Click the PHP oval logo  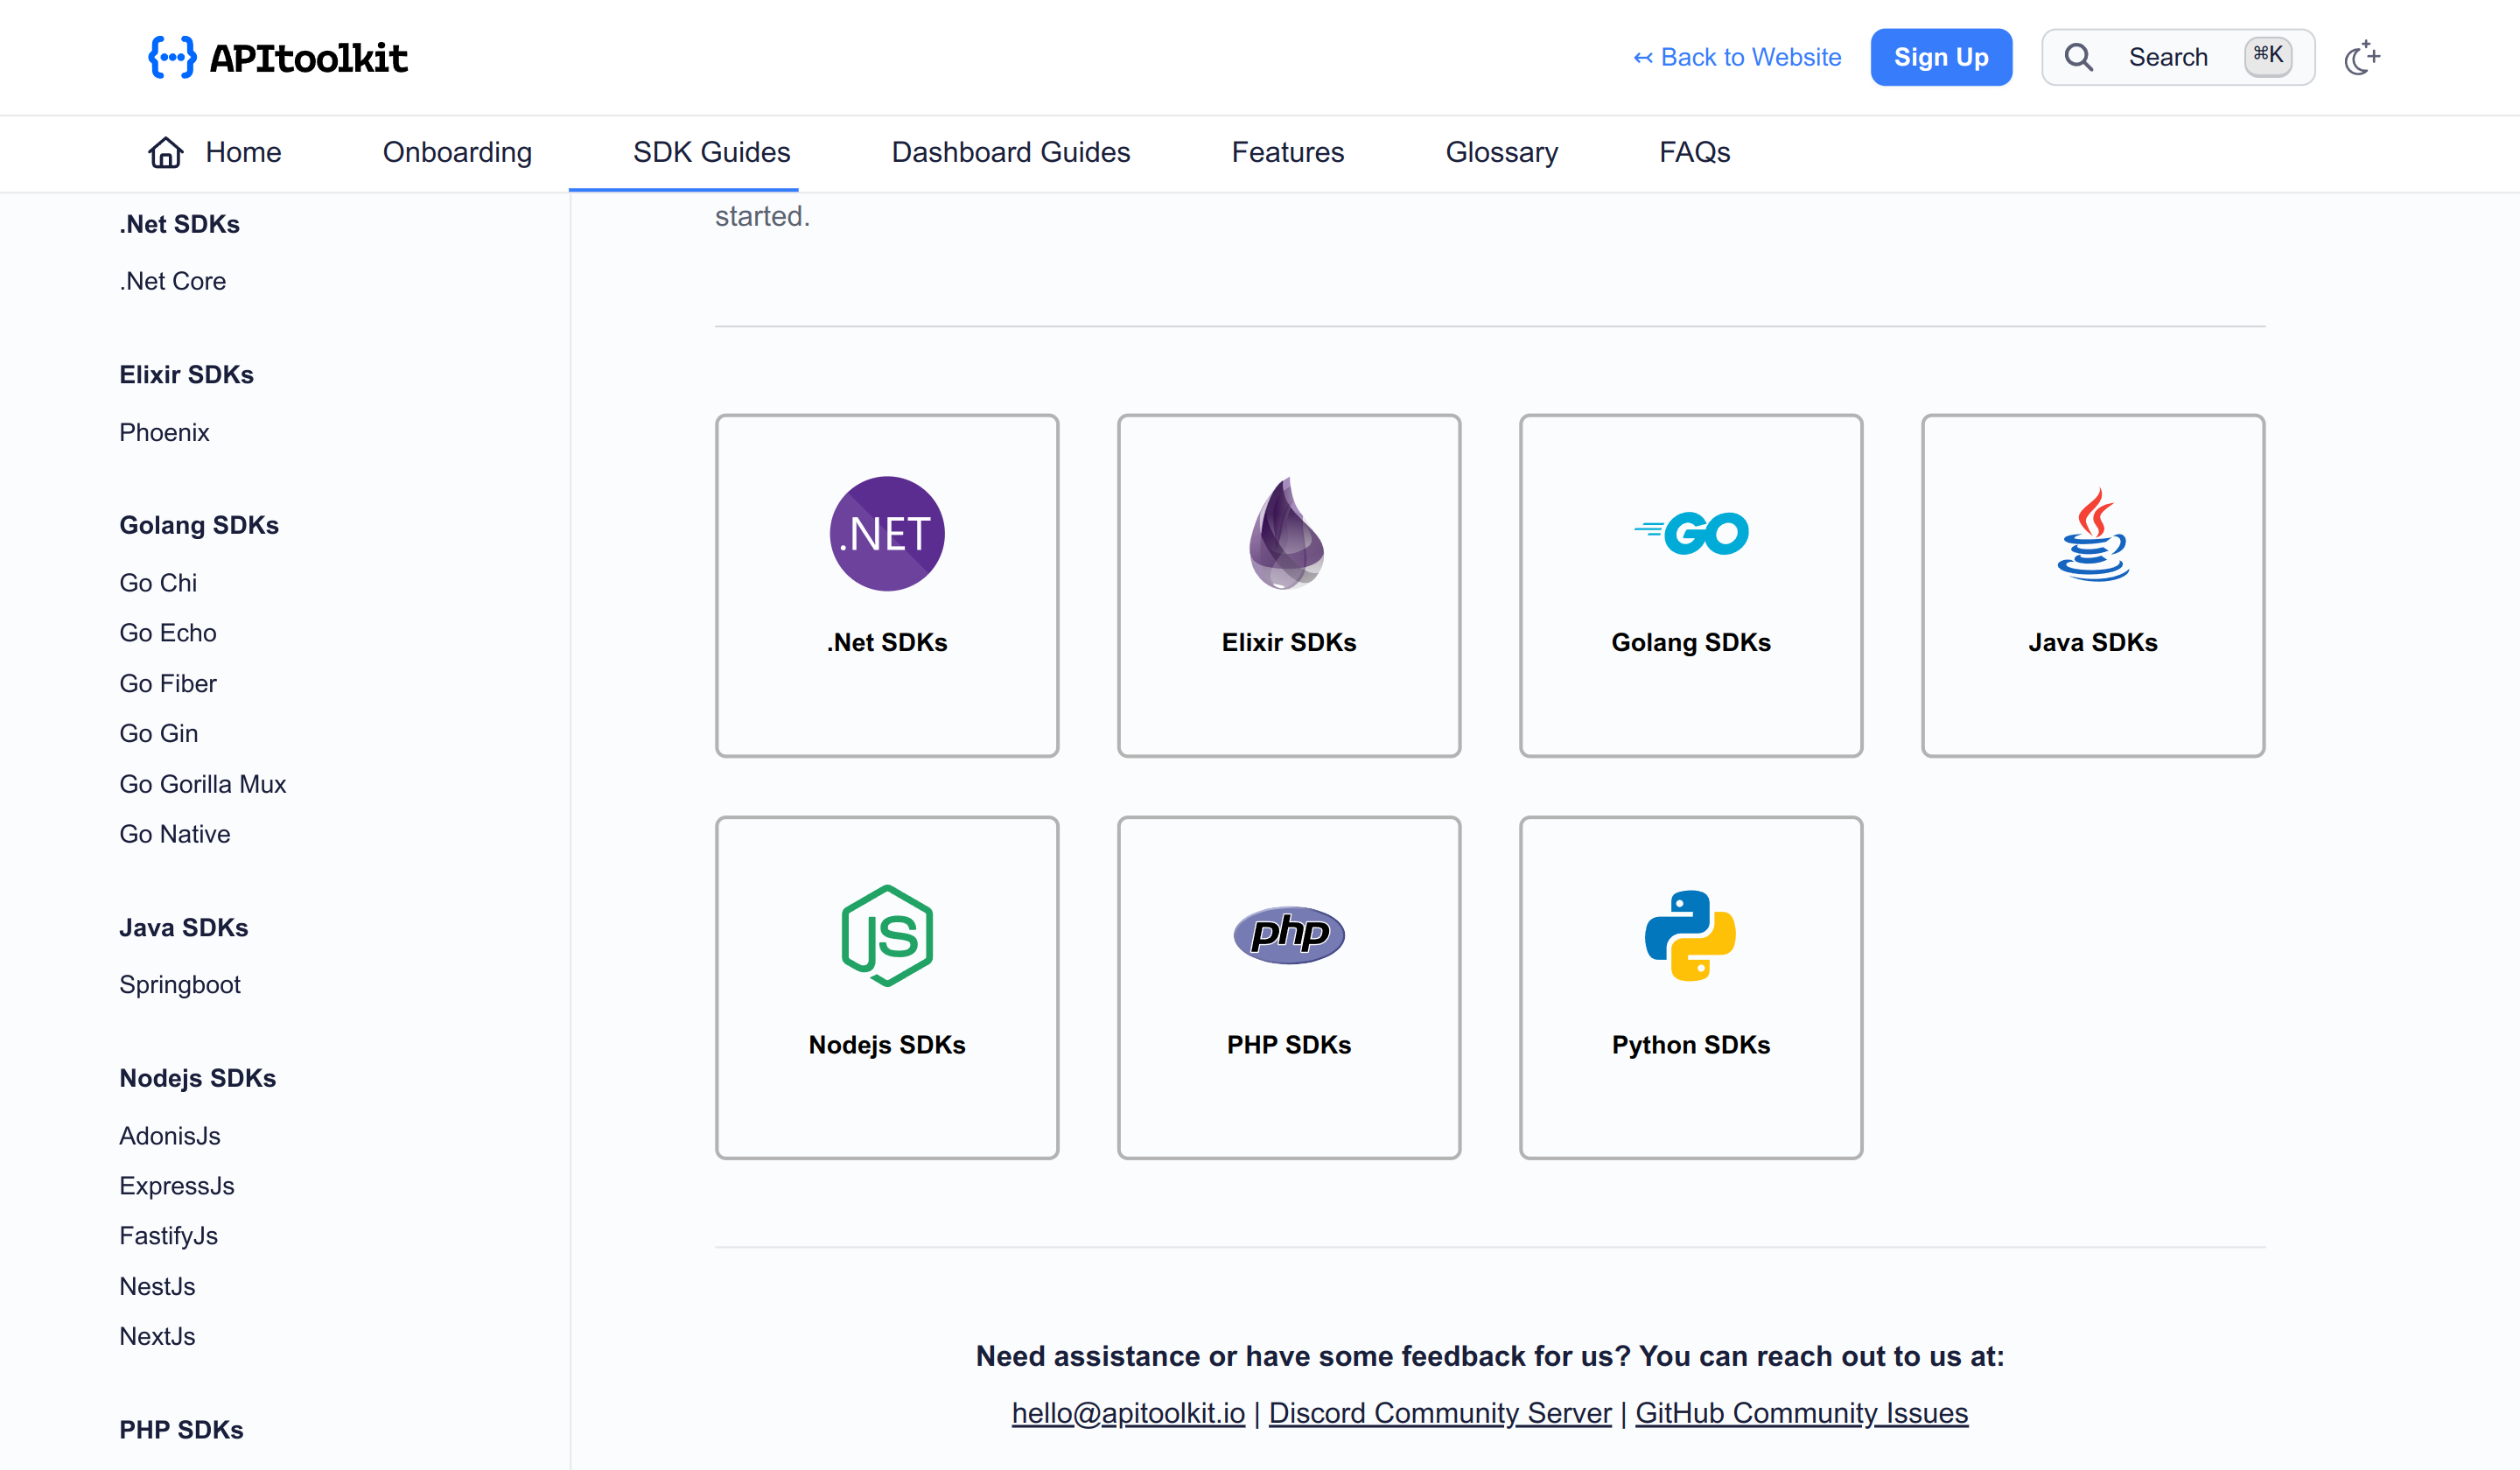point(1288,935)
